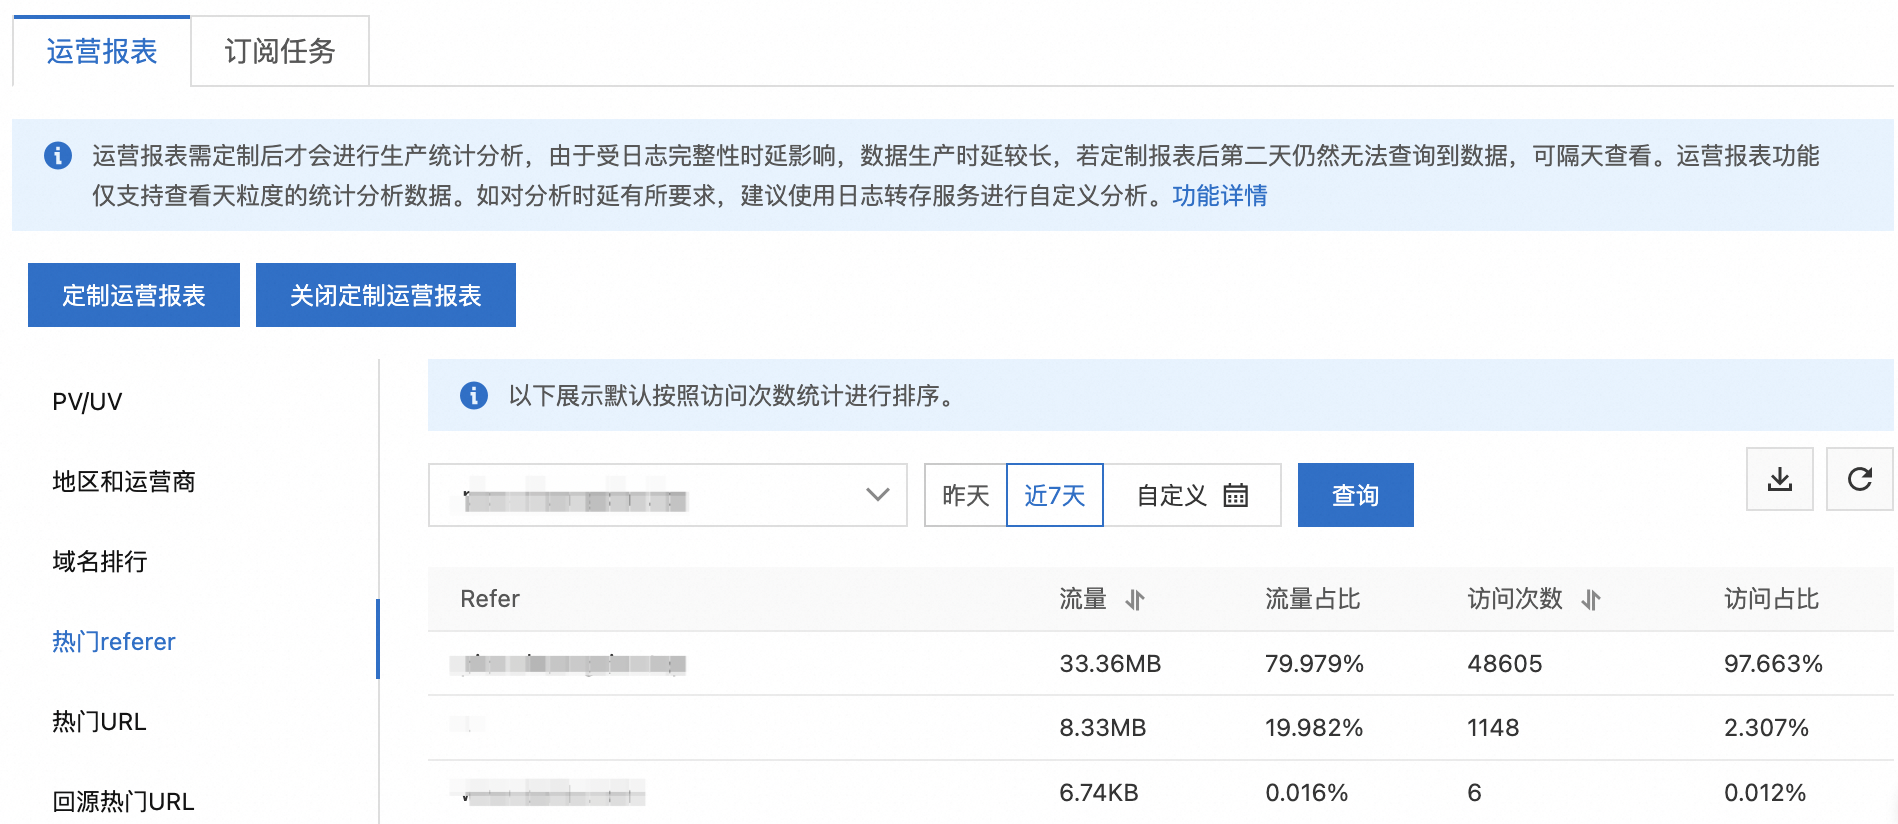Open the 地区和运营商 section
This screenshot has height=824, width=1898.
124,482
